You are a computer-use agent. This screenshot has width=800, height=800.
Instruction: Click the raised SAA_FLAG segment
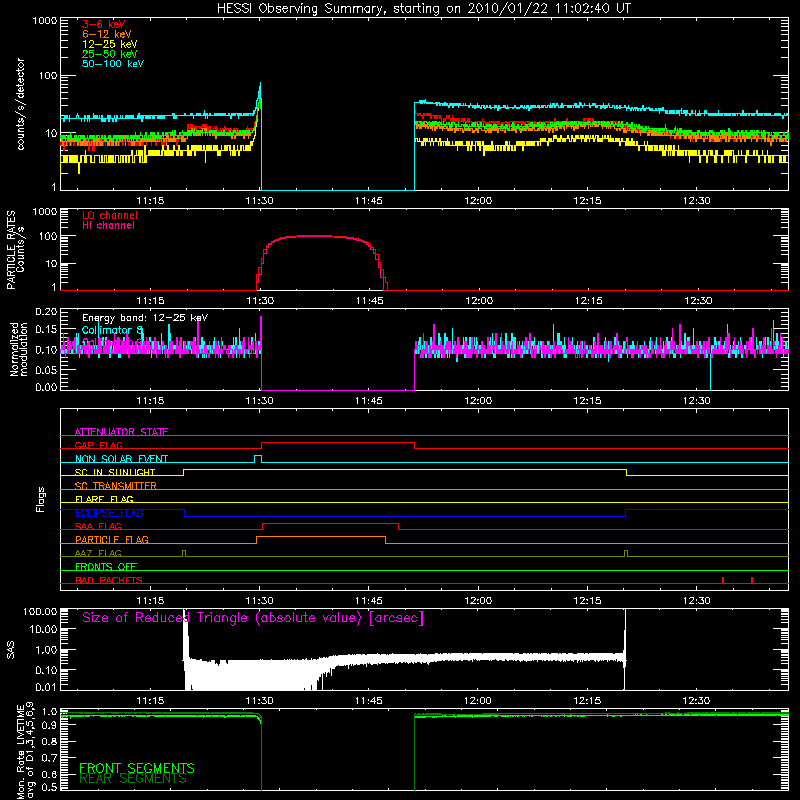tap(330, 523)
